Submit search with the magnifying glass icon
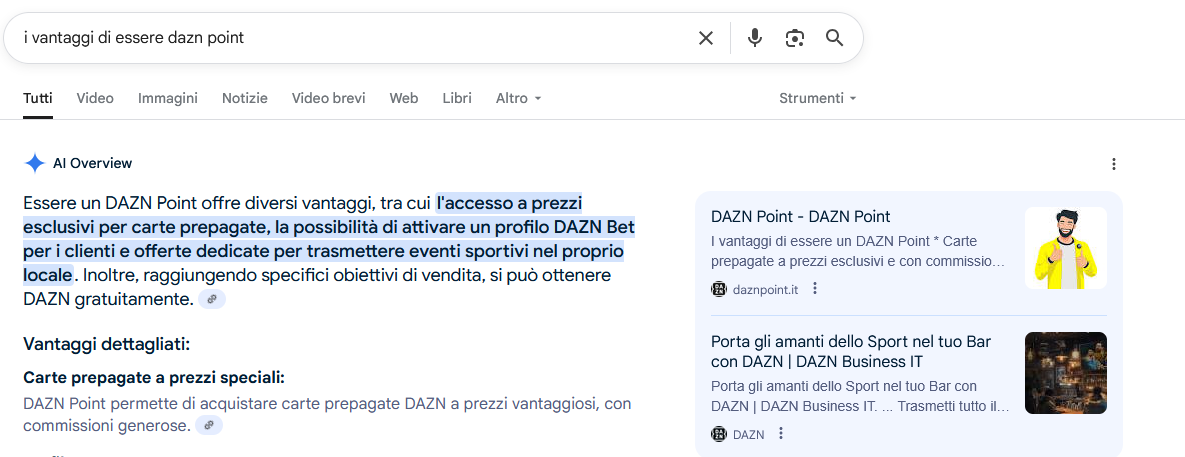Viewport: 1185px width, 457px height. pyautogui.click(x=834, y=38)
